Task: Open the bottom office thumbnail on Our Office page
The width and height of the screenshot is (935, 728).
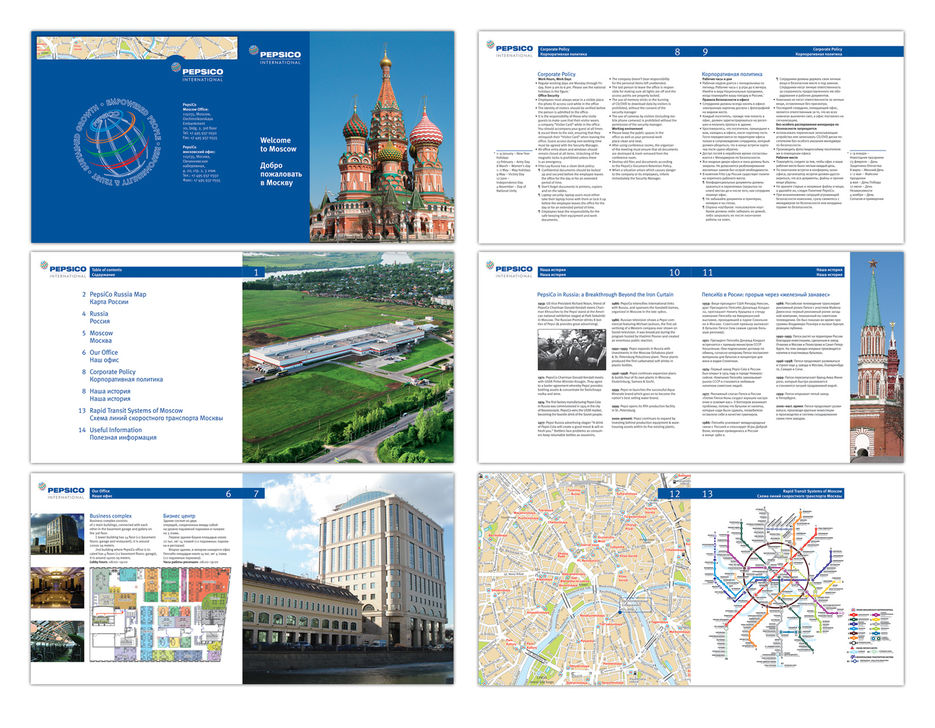Action: click(57, 641)
